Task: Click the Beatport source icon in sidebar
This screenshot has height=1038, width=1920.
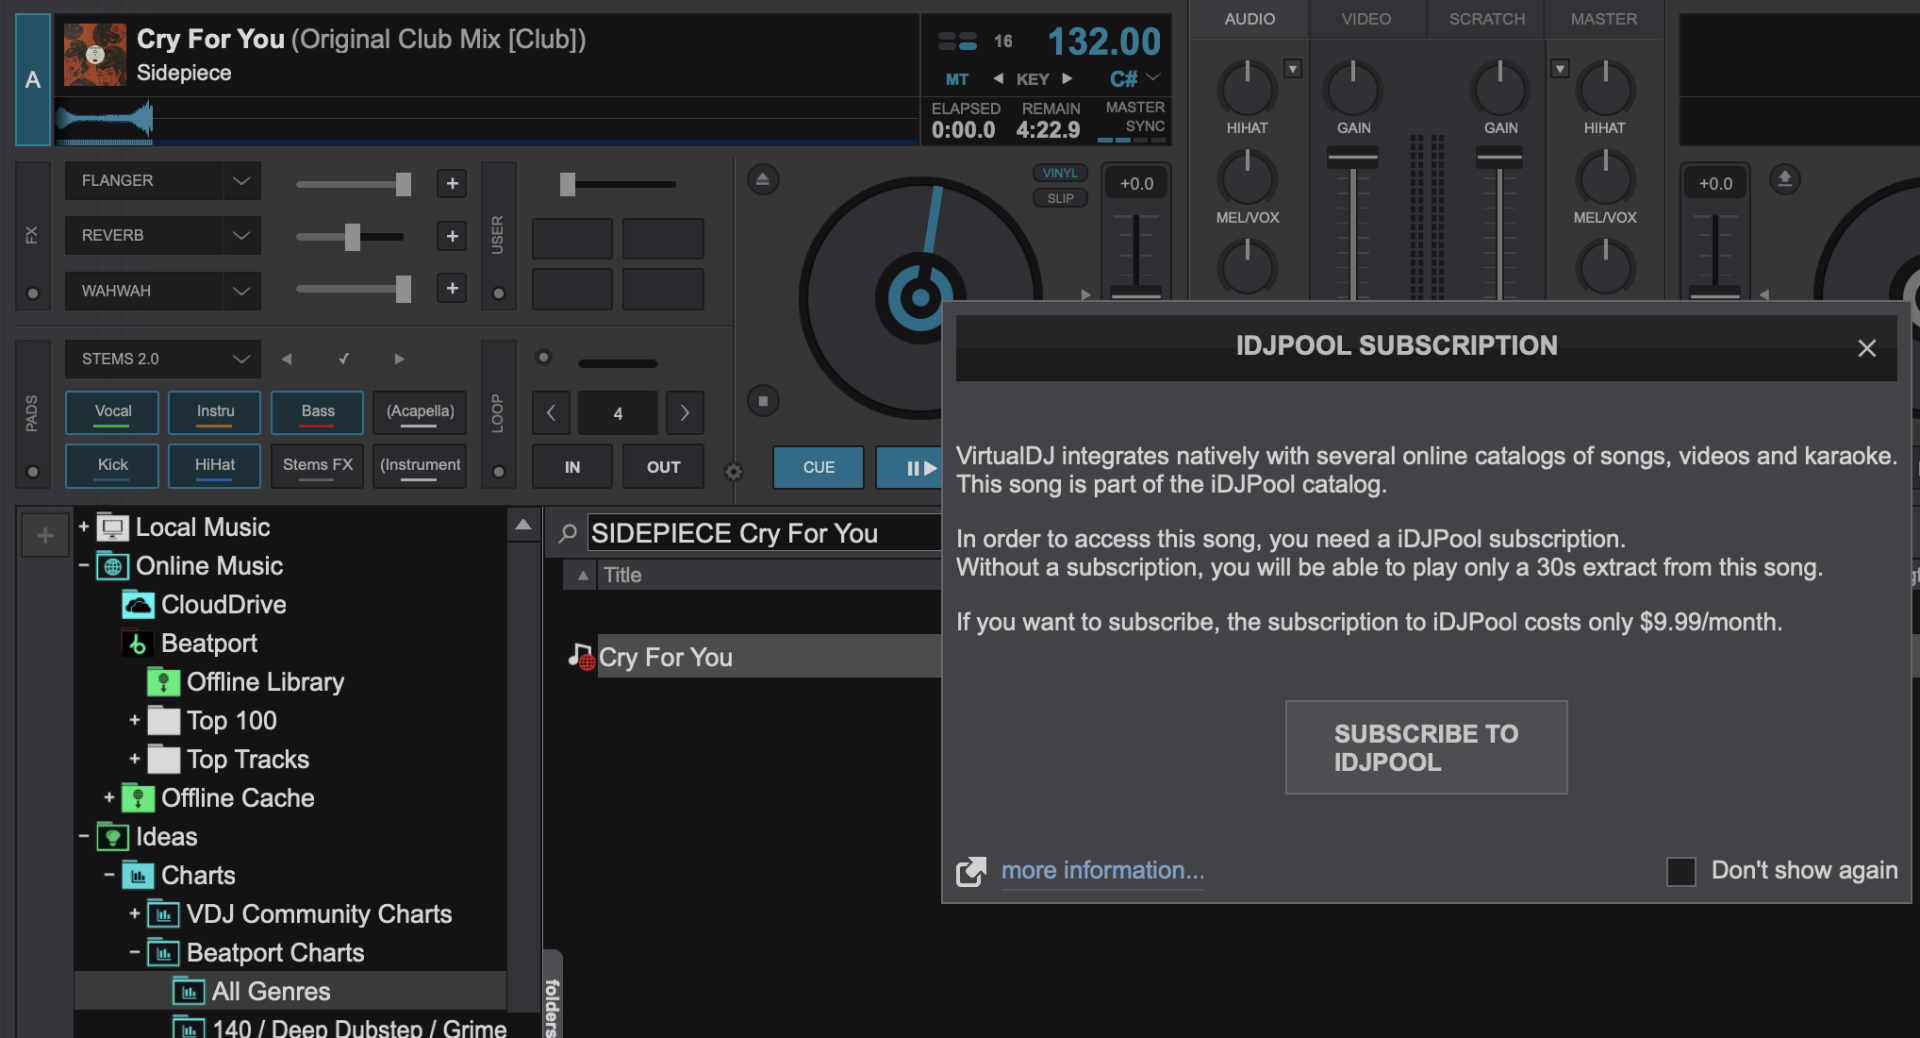Action: (x=138, y=643)
